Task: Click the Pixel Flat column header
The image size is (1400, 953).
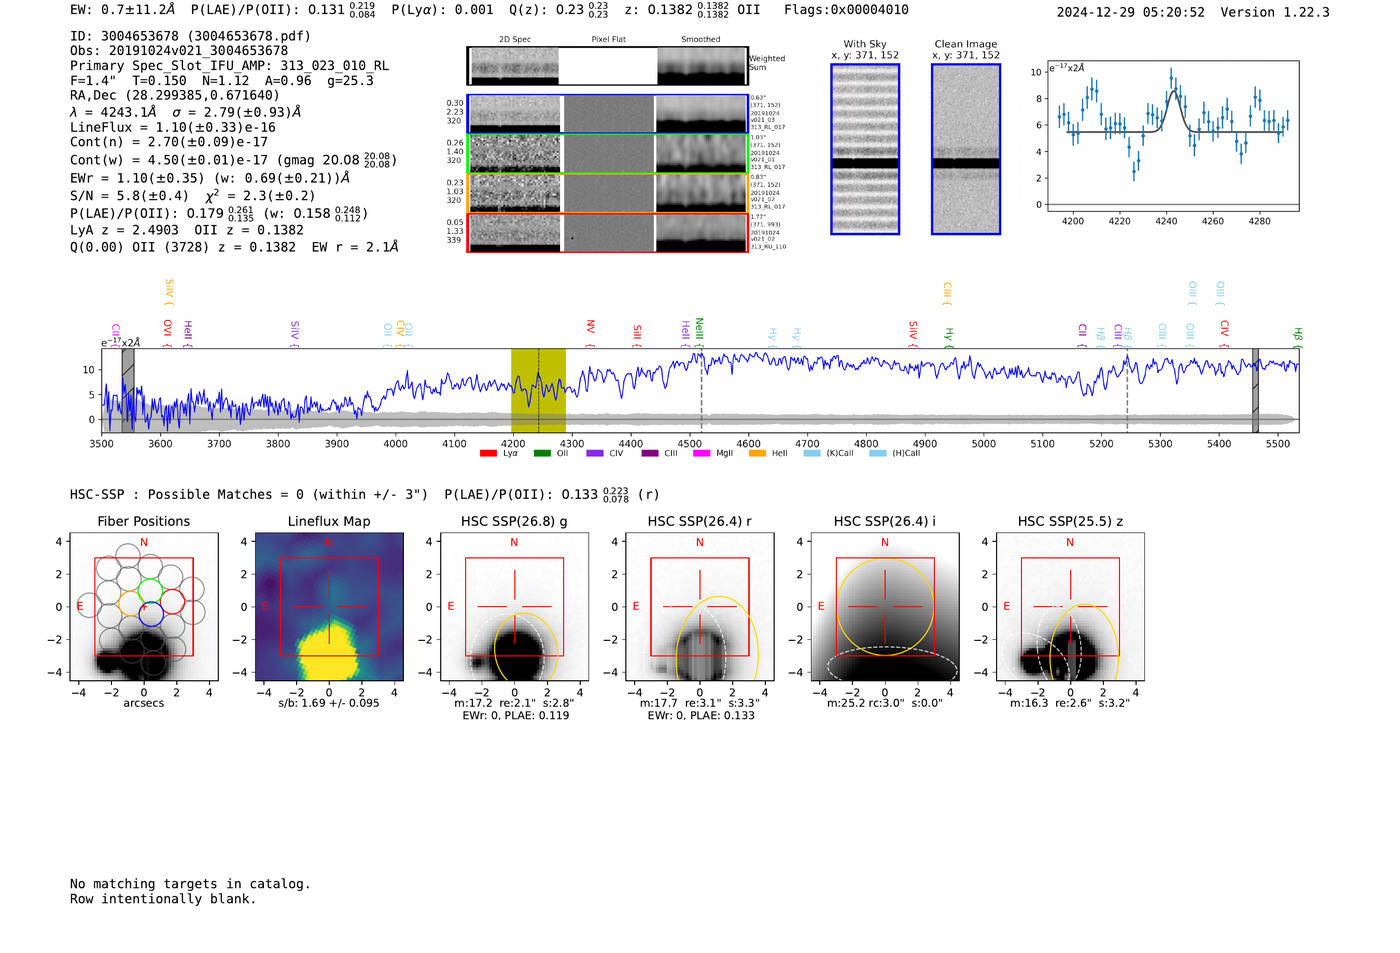Action: 608,39
